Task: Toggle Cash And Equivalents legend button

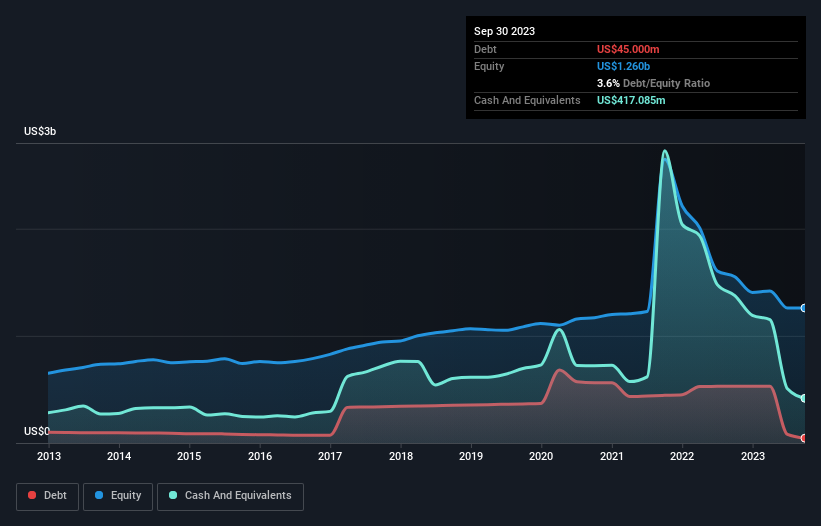Action: 230,496
